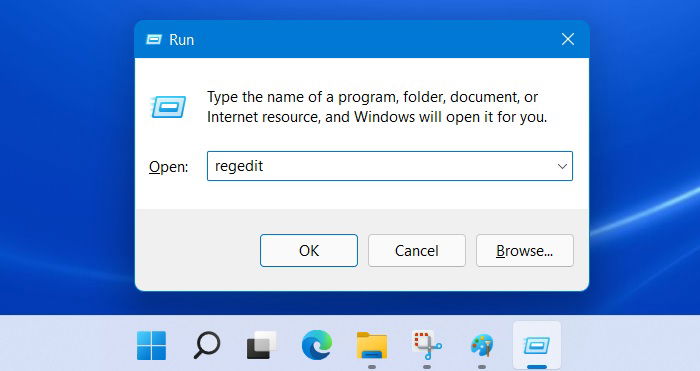Launch Microsoft Edge from taskbar

[x=317, y=345]
